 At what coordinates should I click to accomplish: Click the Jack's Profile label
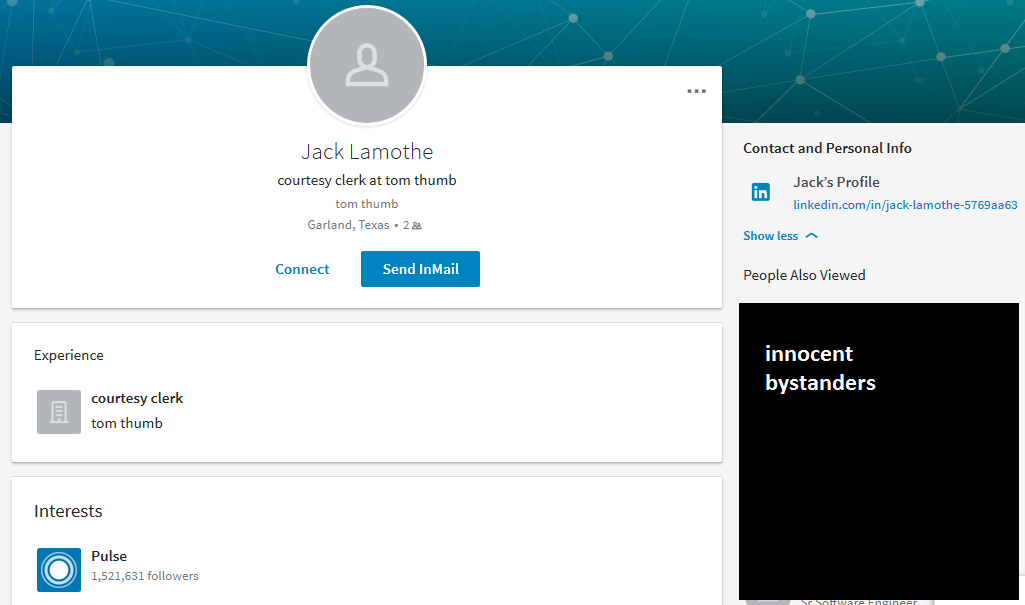point(836,182)
